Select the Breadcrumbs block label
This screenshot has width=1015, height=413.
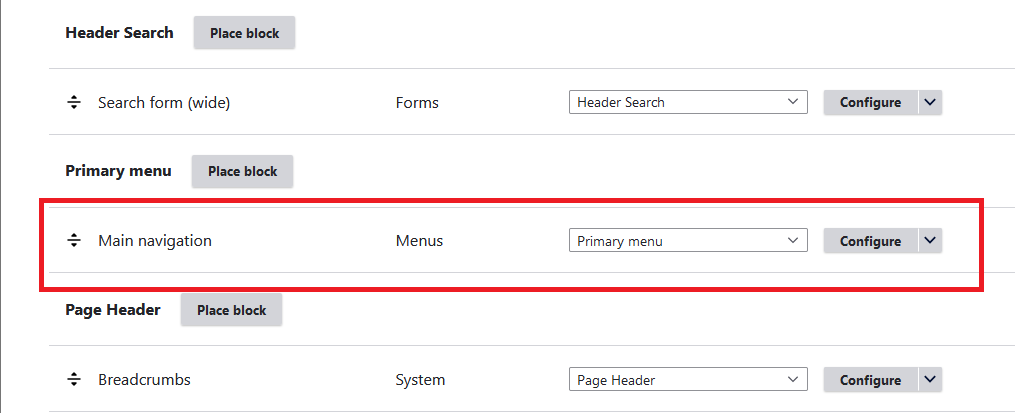coord(144,380)
